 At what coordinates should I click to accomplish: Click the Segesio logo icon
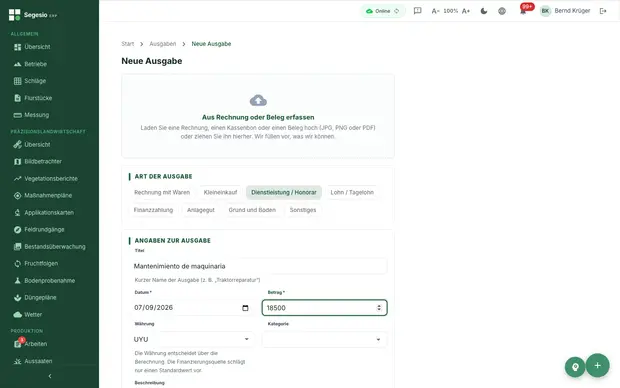[15, 15]
